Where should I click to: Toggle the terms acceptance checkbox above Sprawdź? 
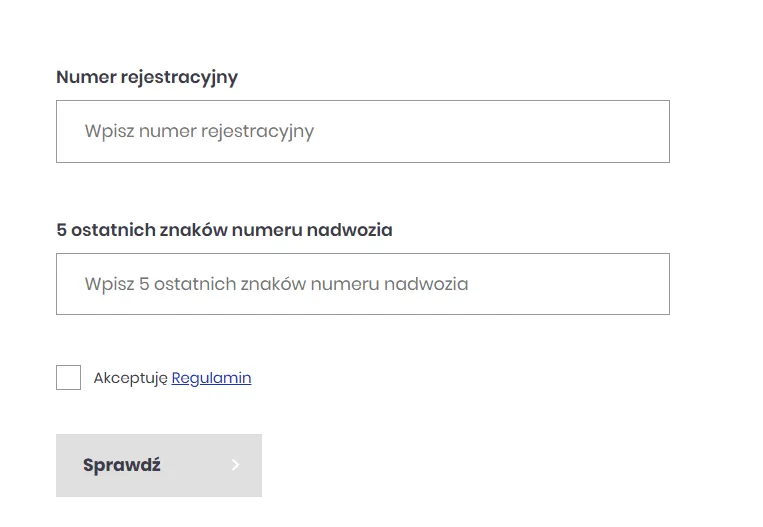pos(69,378)
